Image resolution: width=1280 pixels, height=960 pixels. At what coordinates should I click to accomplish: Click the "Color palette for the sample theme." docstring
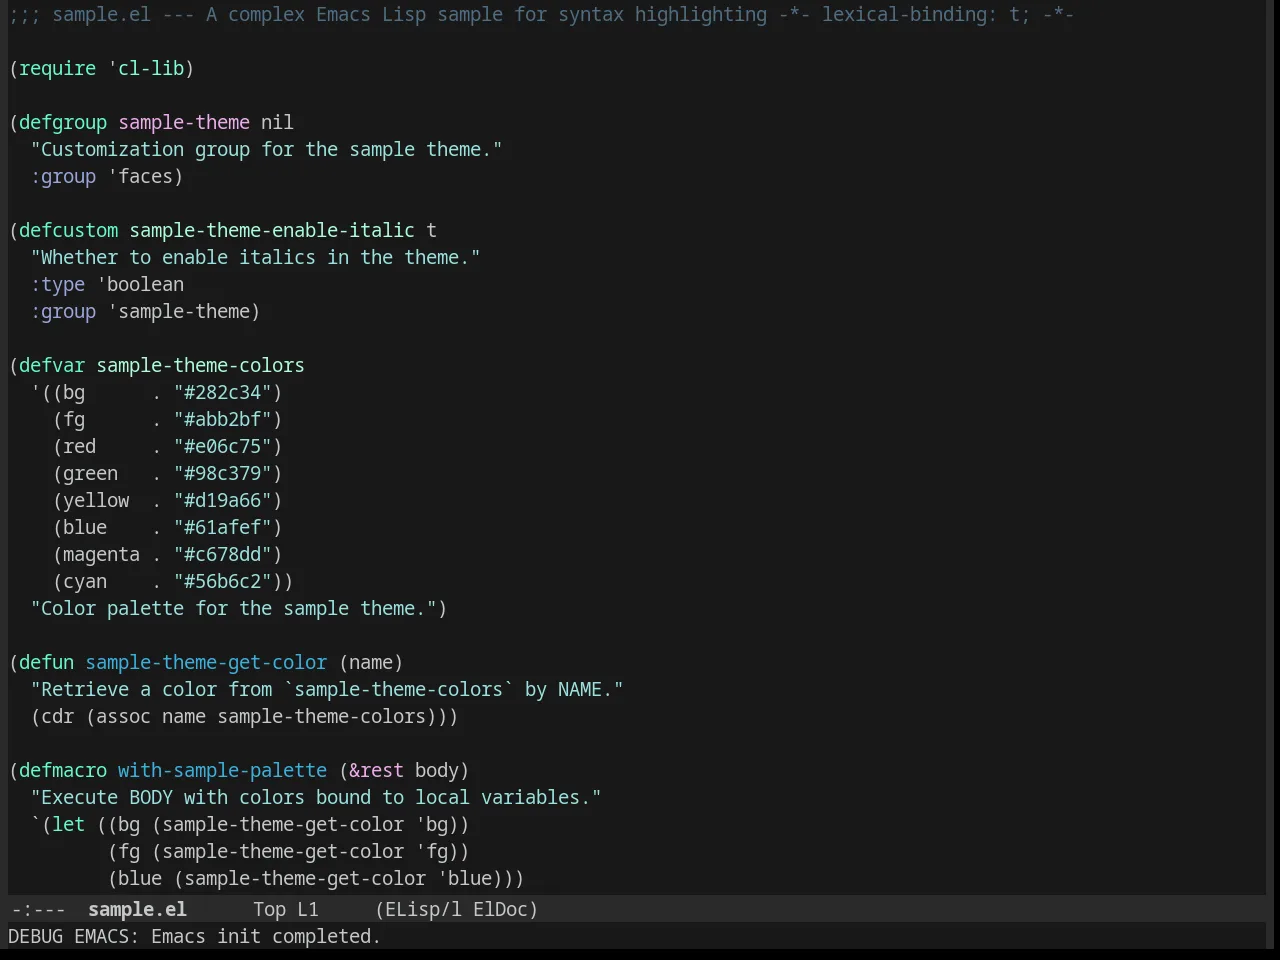pyautogui.click(x=233, y=608)
